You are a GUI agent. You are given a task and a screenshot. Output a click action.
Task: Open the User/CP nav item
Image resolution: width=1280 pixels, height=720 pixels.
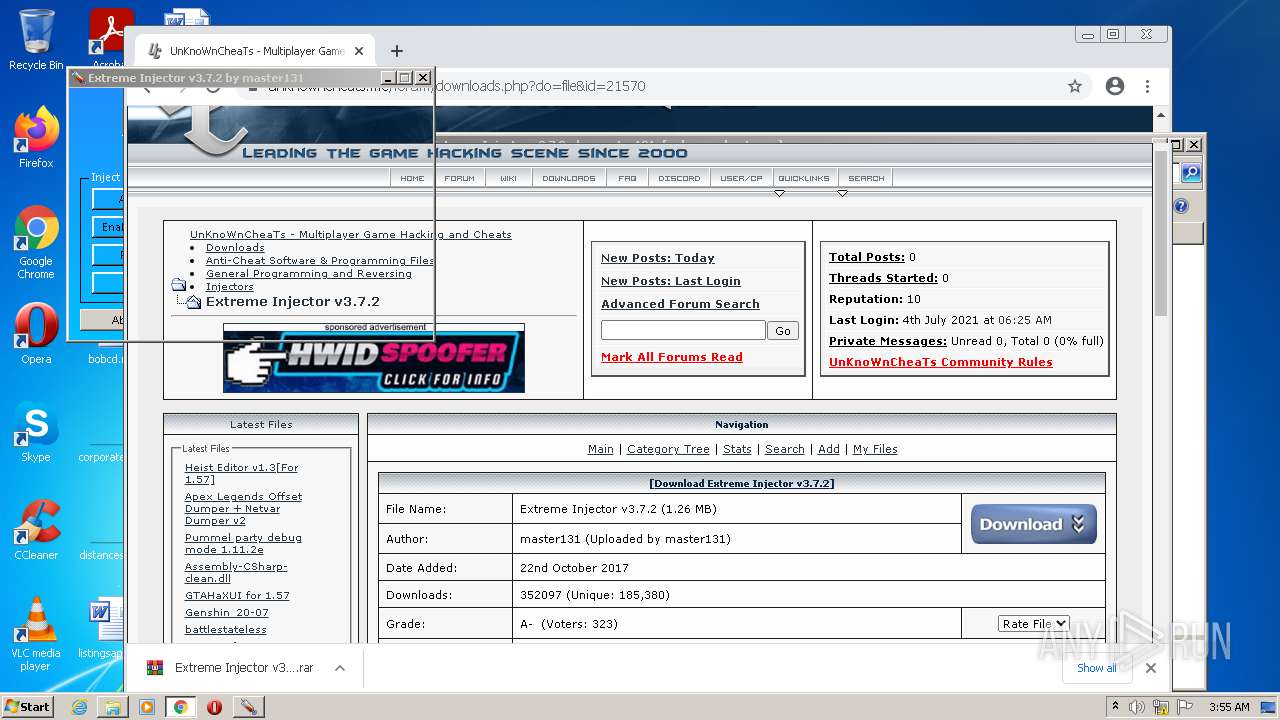[x=741, y=178]
